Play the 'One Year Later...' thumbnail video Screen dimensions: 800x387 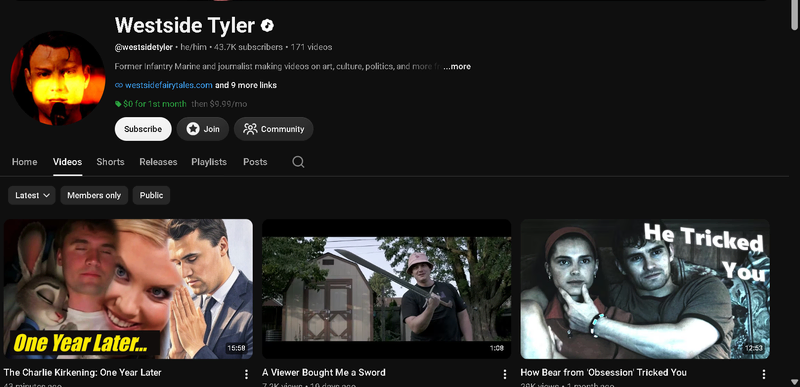128,289
